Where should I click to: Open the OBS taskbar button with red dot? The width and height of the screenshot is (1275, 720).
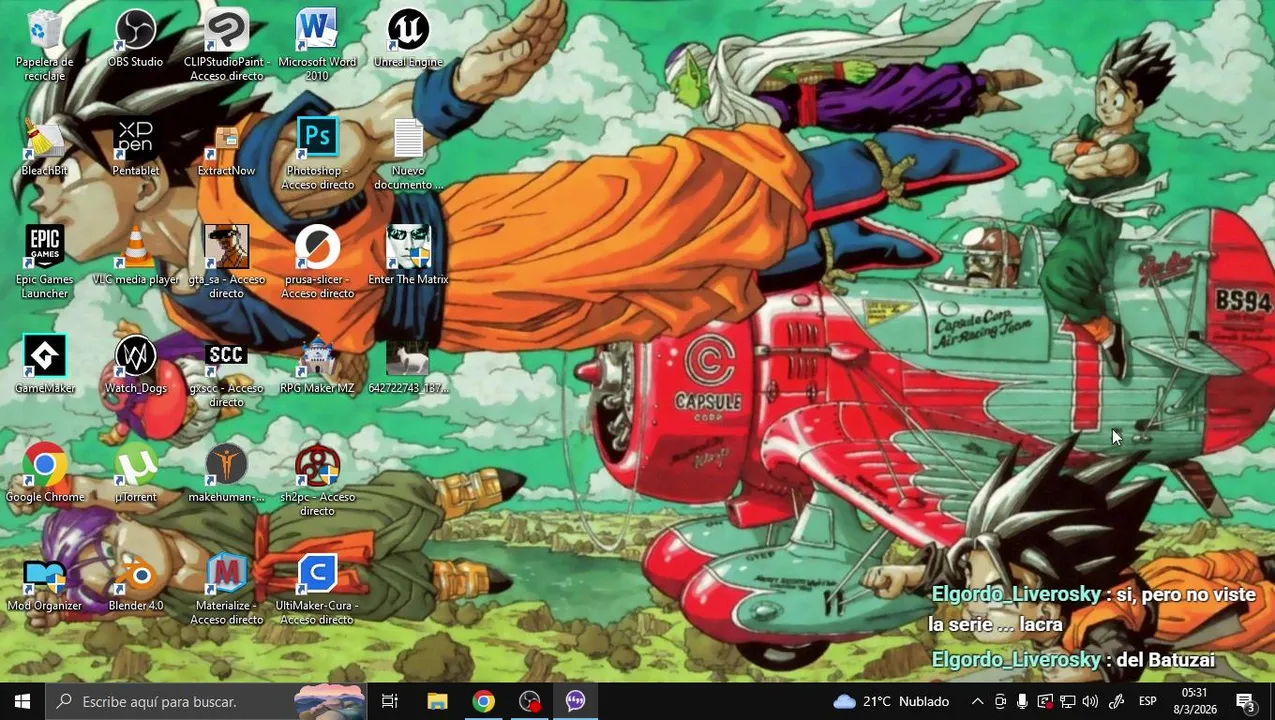click(x=529, y=701)
